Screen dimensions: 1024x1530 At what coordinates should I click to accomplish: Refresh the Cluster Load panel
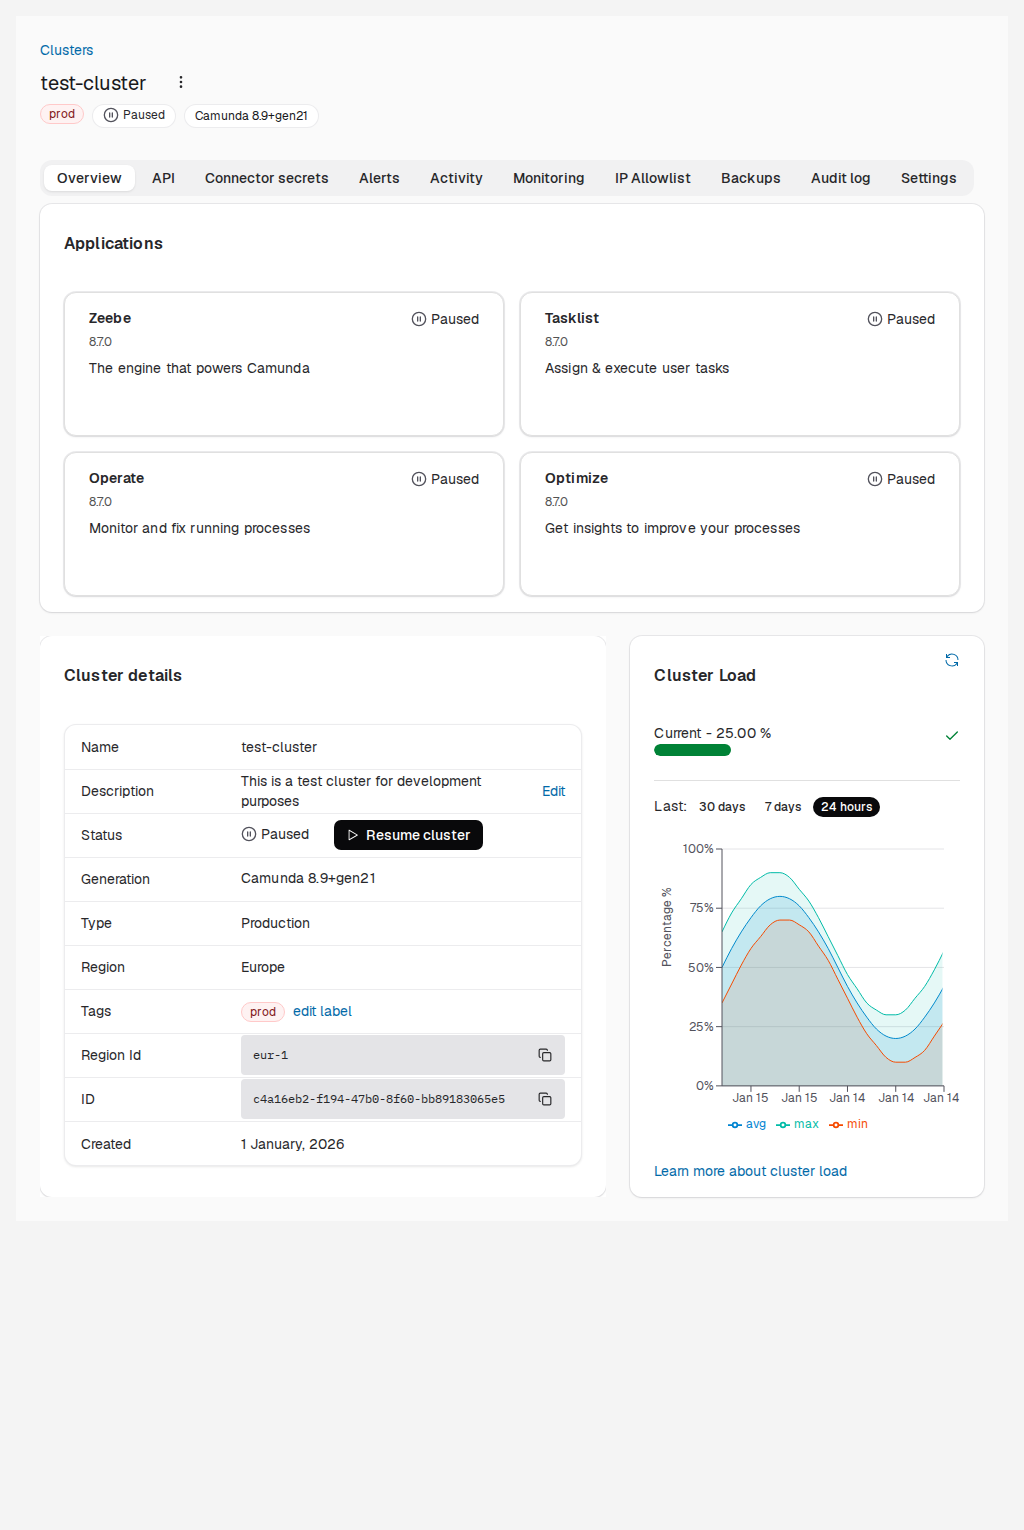click(952, 660)
